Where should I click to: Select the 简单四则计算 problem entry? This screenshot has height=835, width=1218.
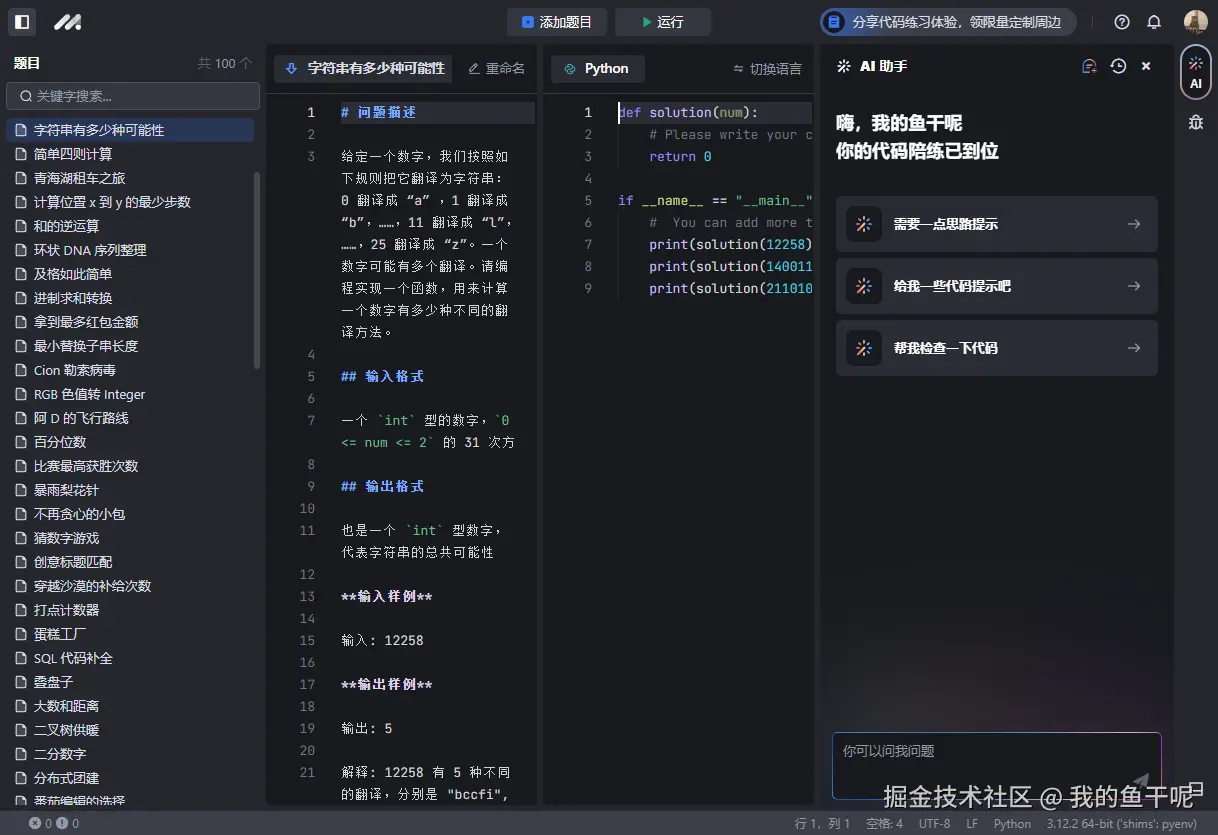tap(77, 153)
